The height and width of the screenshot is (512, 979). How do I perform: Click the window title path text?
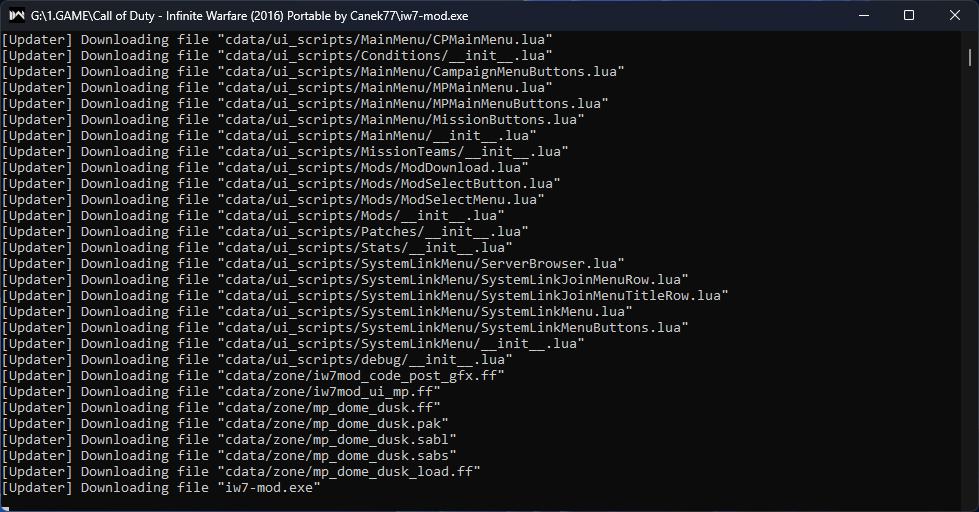click(249, 16)
